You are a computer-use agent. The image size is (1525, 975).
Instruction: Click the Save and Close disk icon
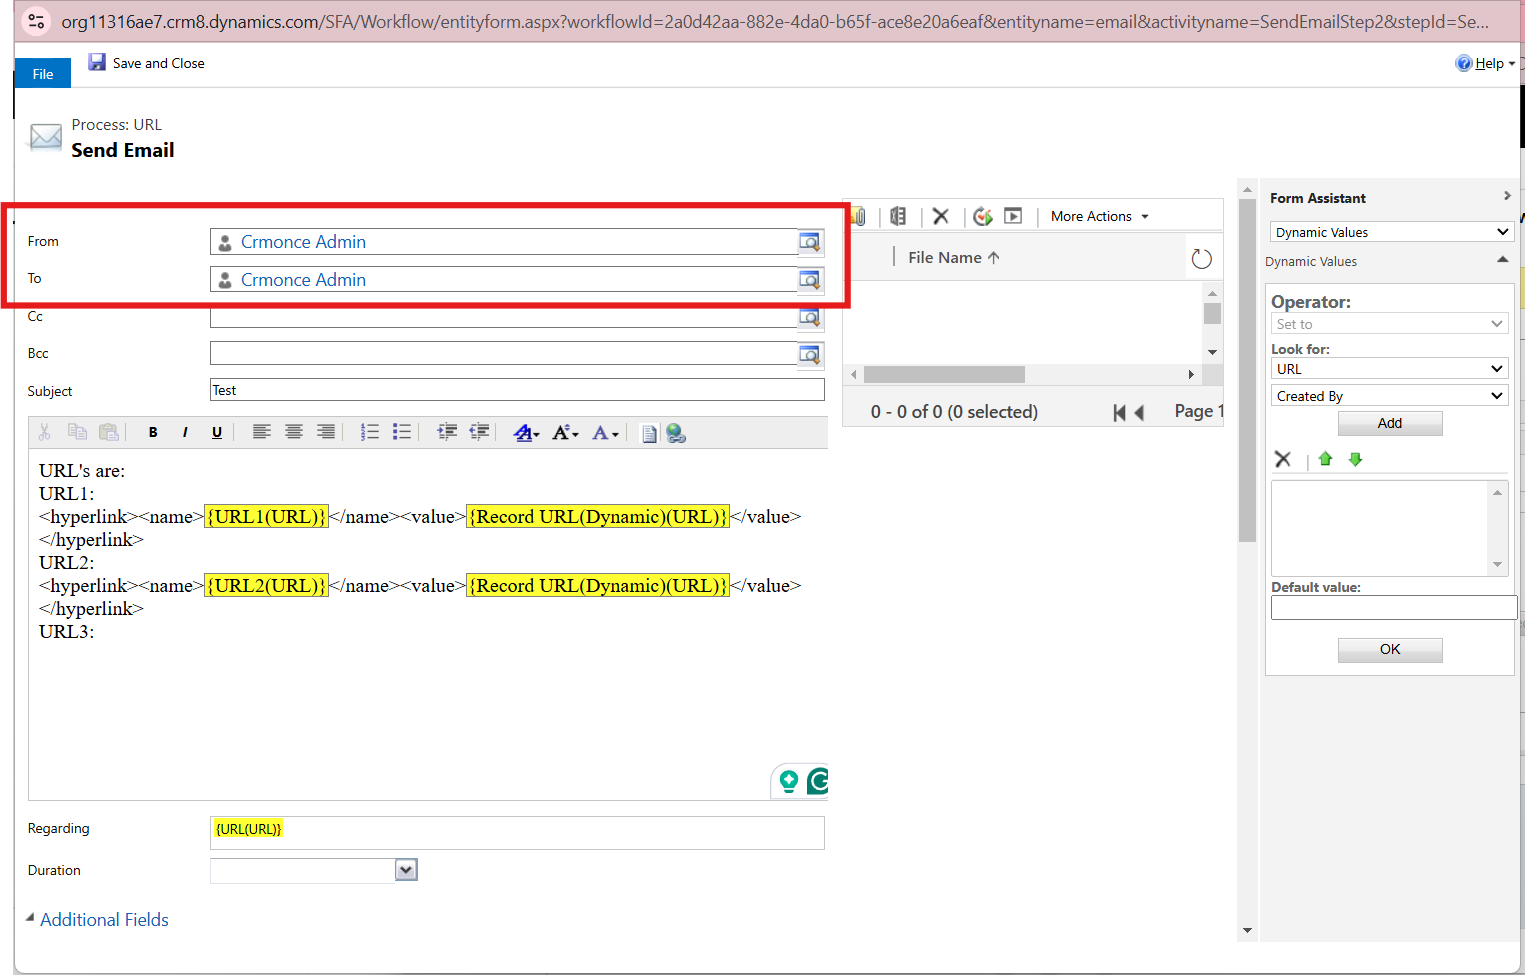point(97,62)
